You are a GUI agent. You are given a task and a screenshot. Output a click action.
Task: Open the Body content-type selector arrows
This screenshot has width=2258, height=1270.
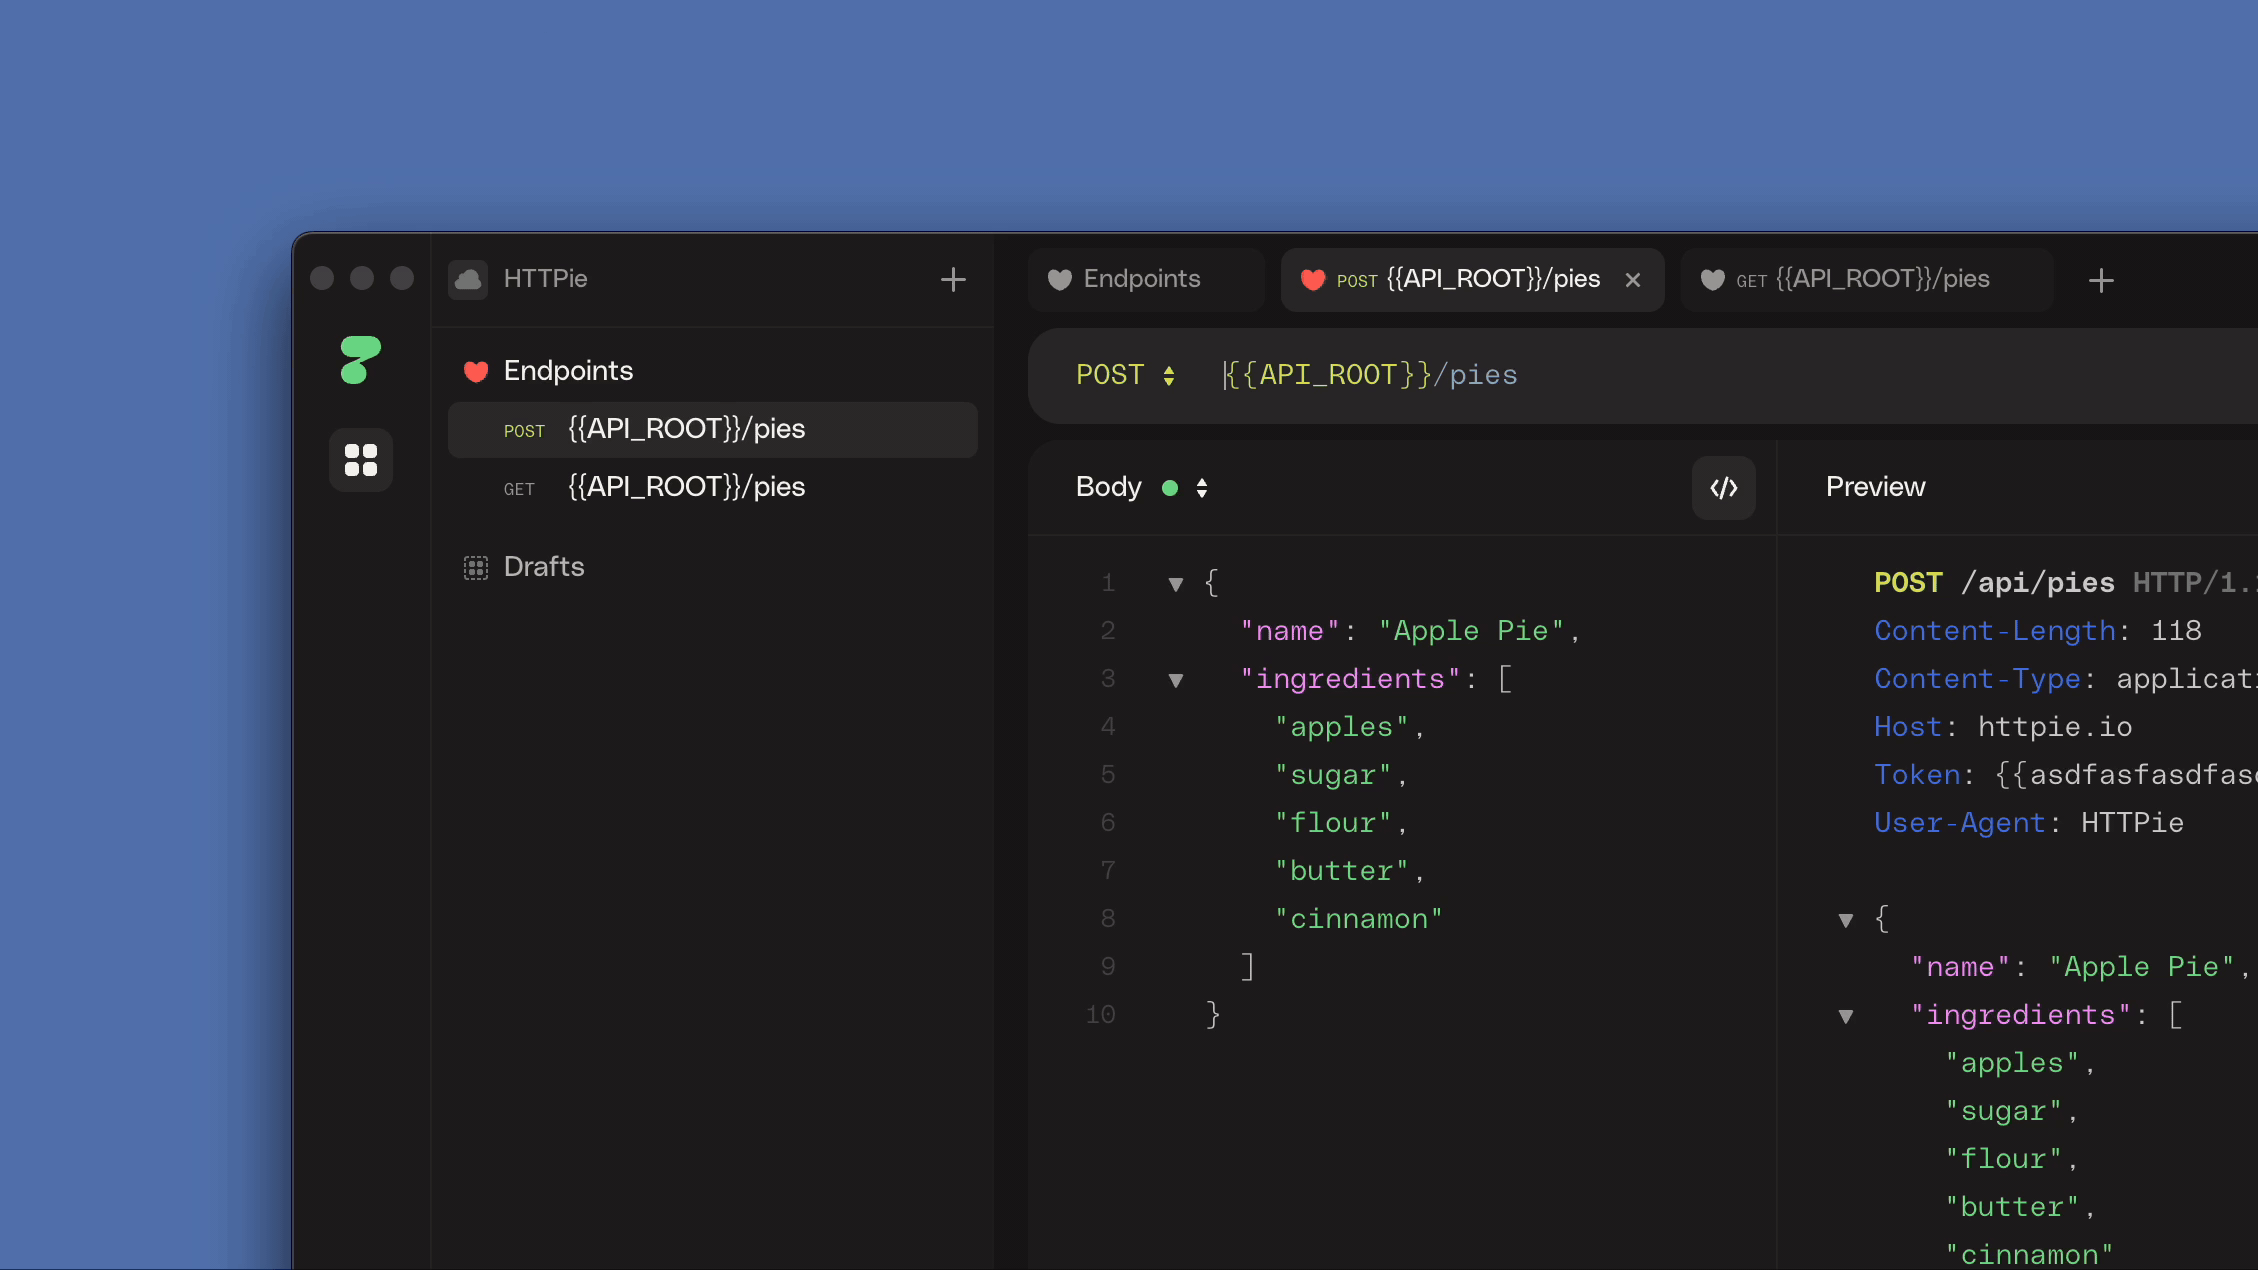(1203, 488)
